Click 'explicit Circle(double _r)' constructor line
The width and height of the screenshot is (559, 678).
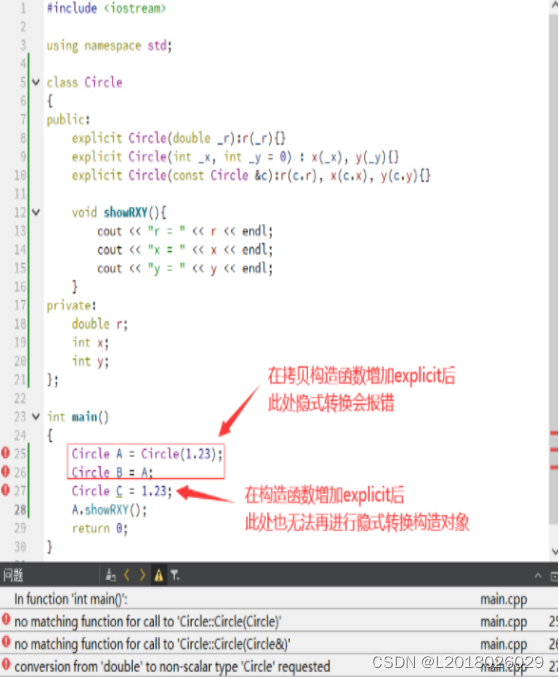pos(179,138)
